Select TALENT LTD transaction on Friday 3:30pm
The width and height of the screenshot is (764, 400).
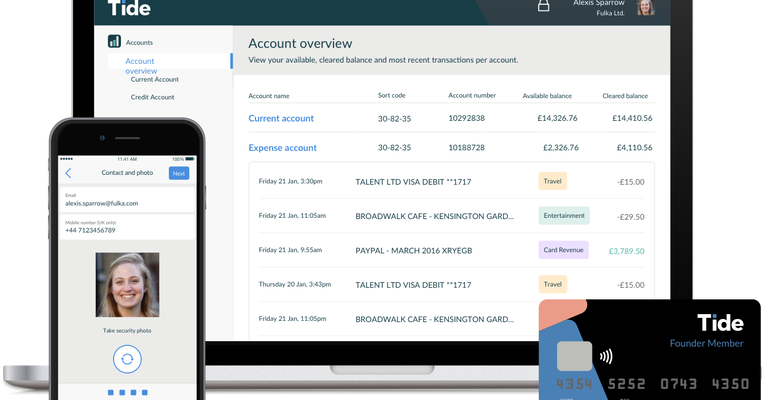(413, 182)
